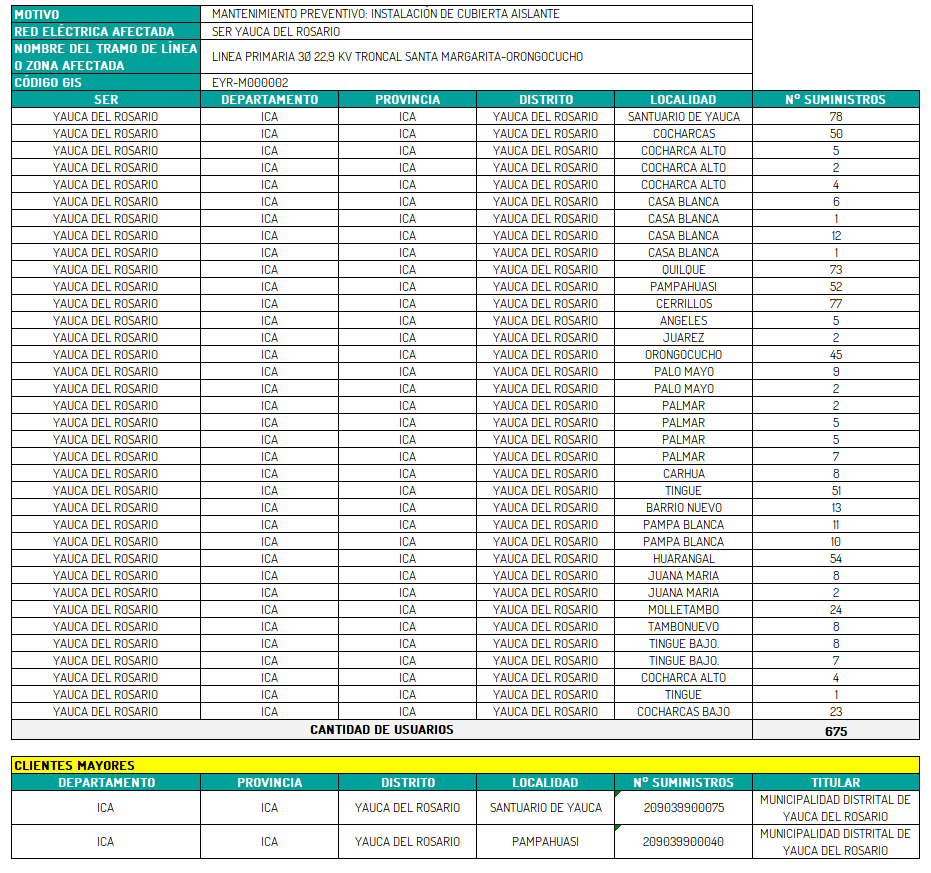Select the HUARANGAL locality cell

(683, 559)
